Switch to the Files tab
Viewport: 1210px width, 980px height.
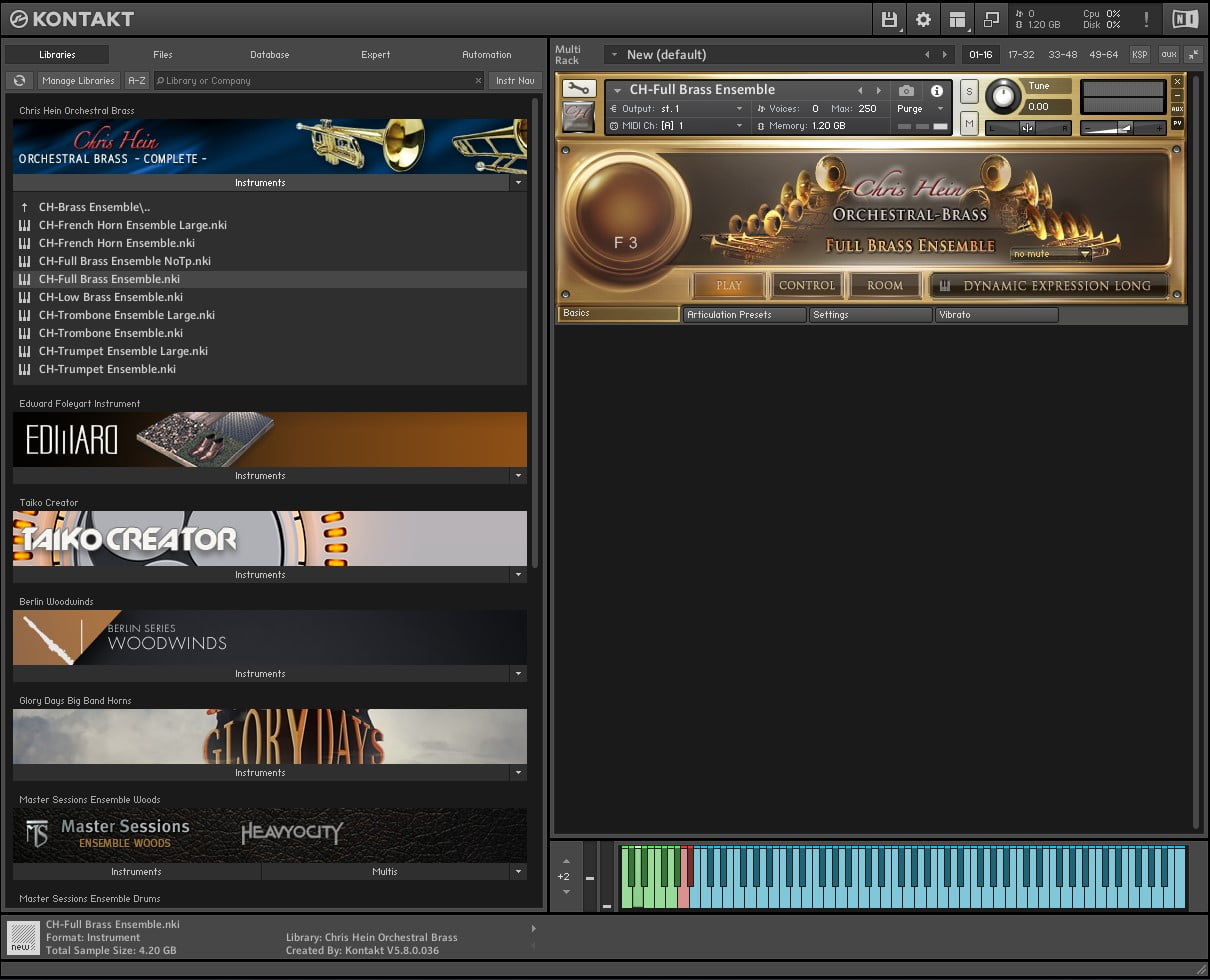[163, 55]
